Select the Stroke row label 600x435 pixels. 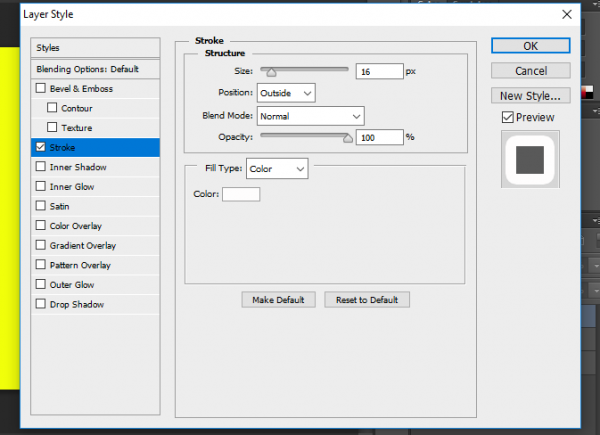[62, 147]
